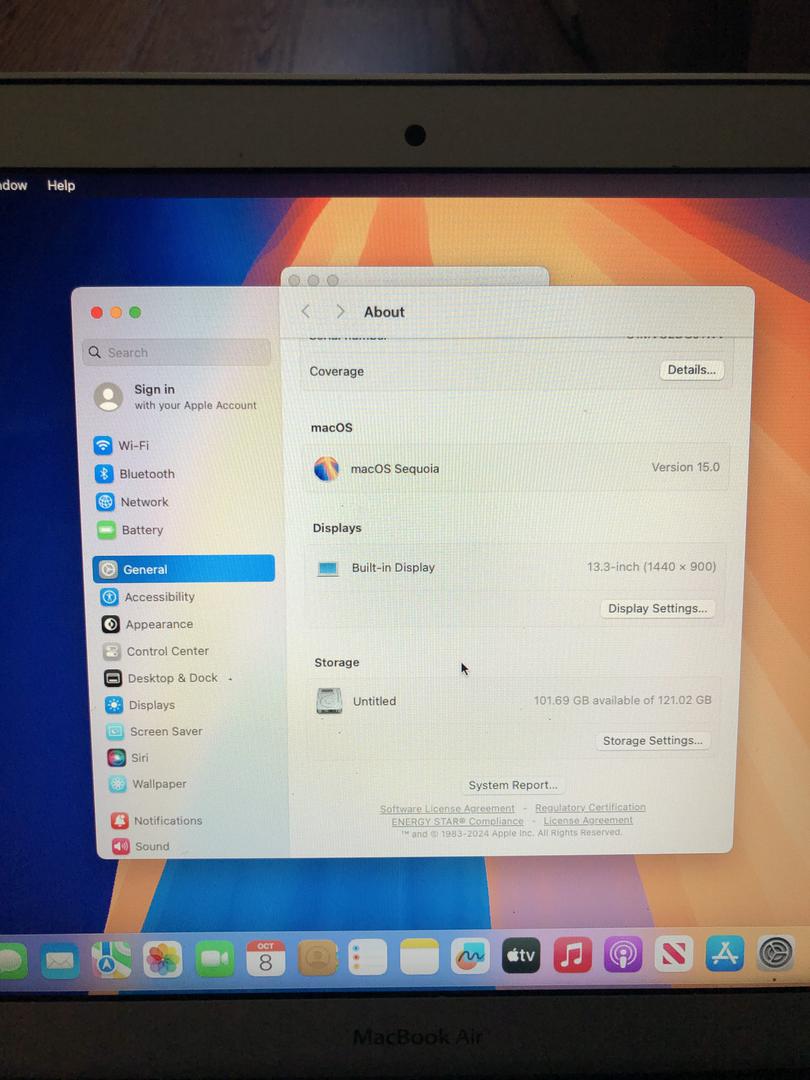Open Calendar showing Oct 8
The image size is (810, 1080).
265,958
